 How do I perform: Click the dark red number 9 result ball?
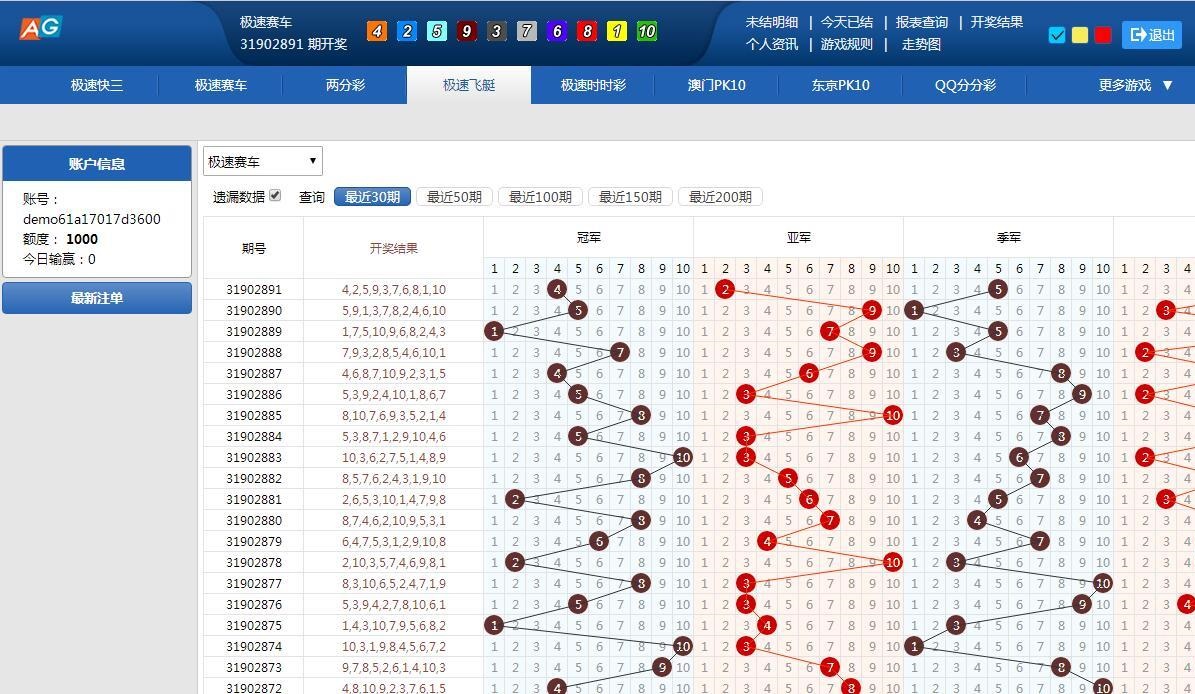pos(466,32)
